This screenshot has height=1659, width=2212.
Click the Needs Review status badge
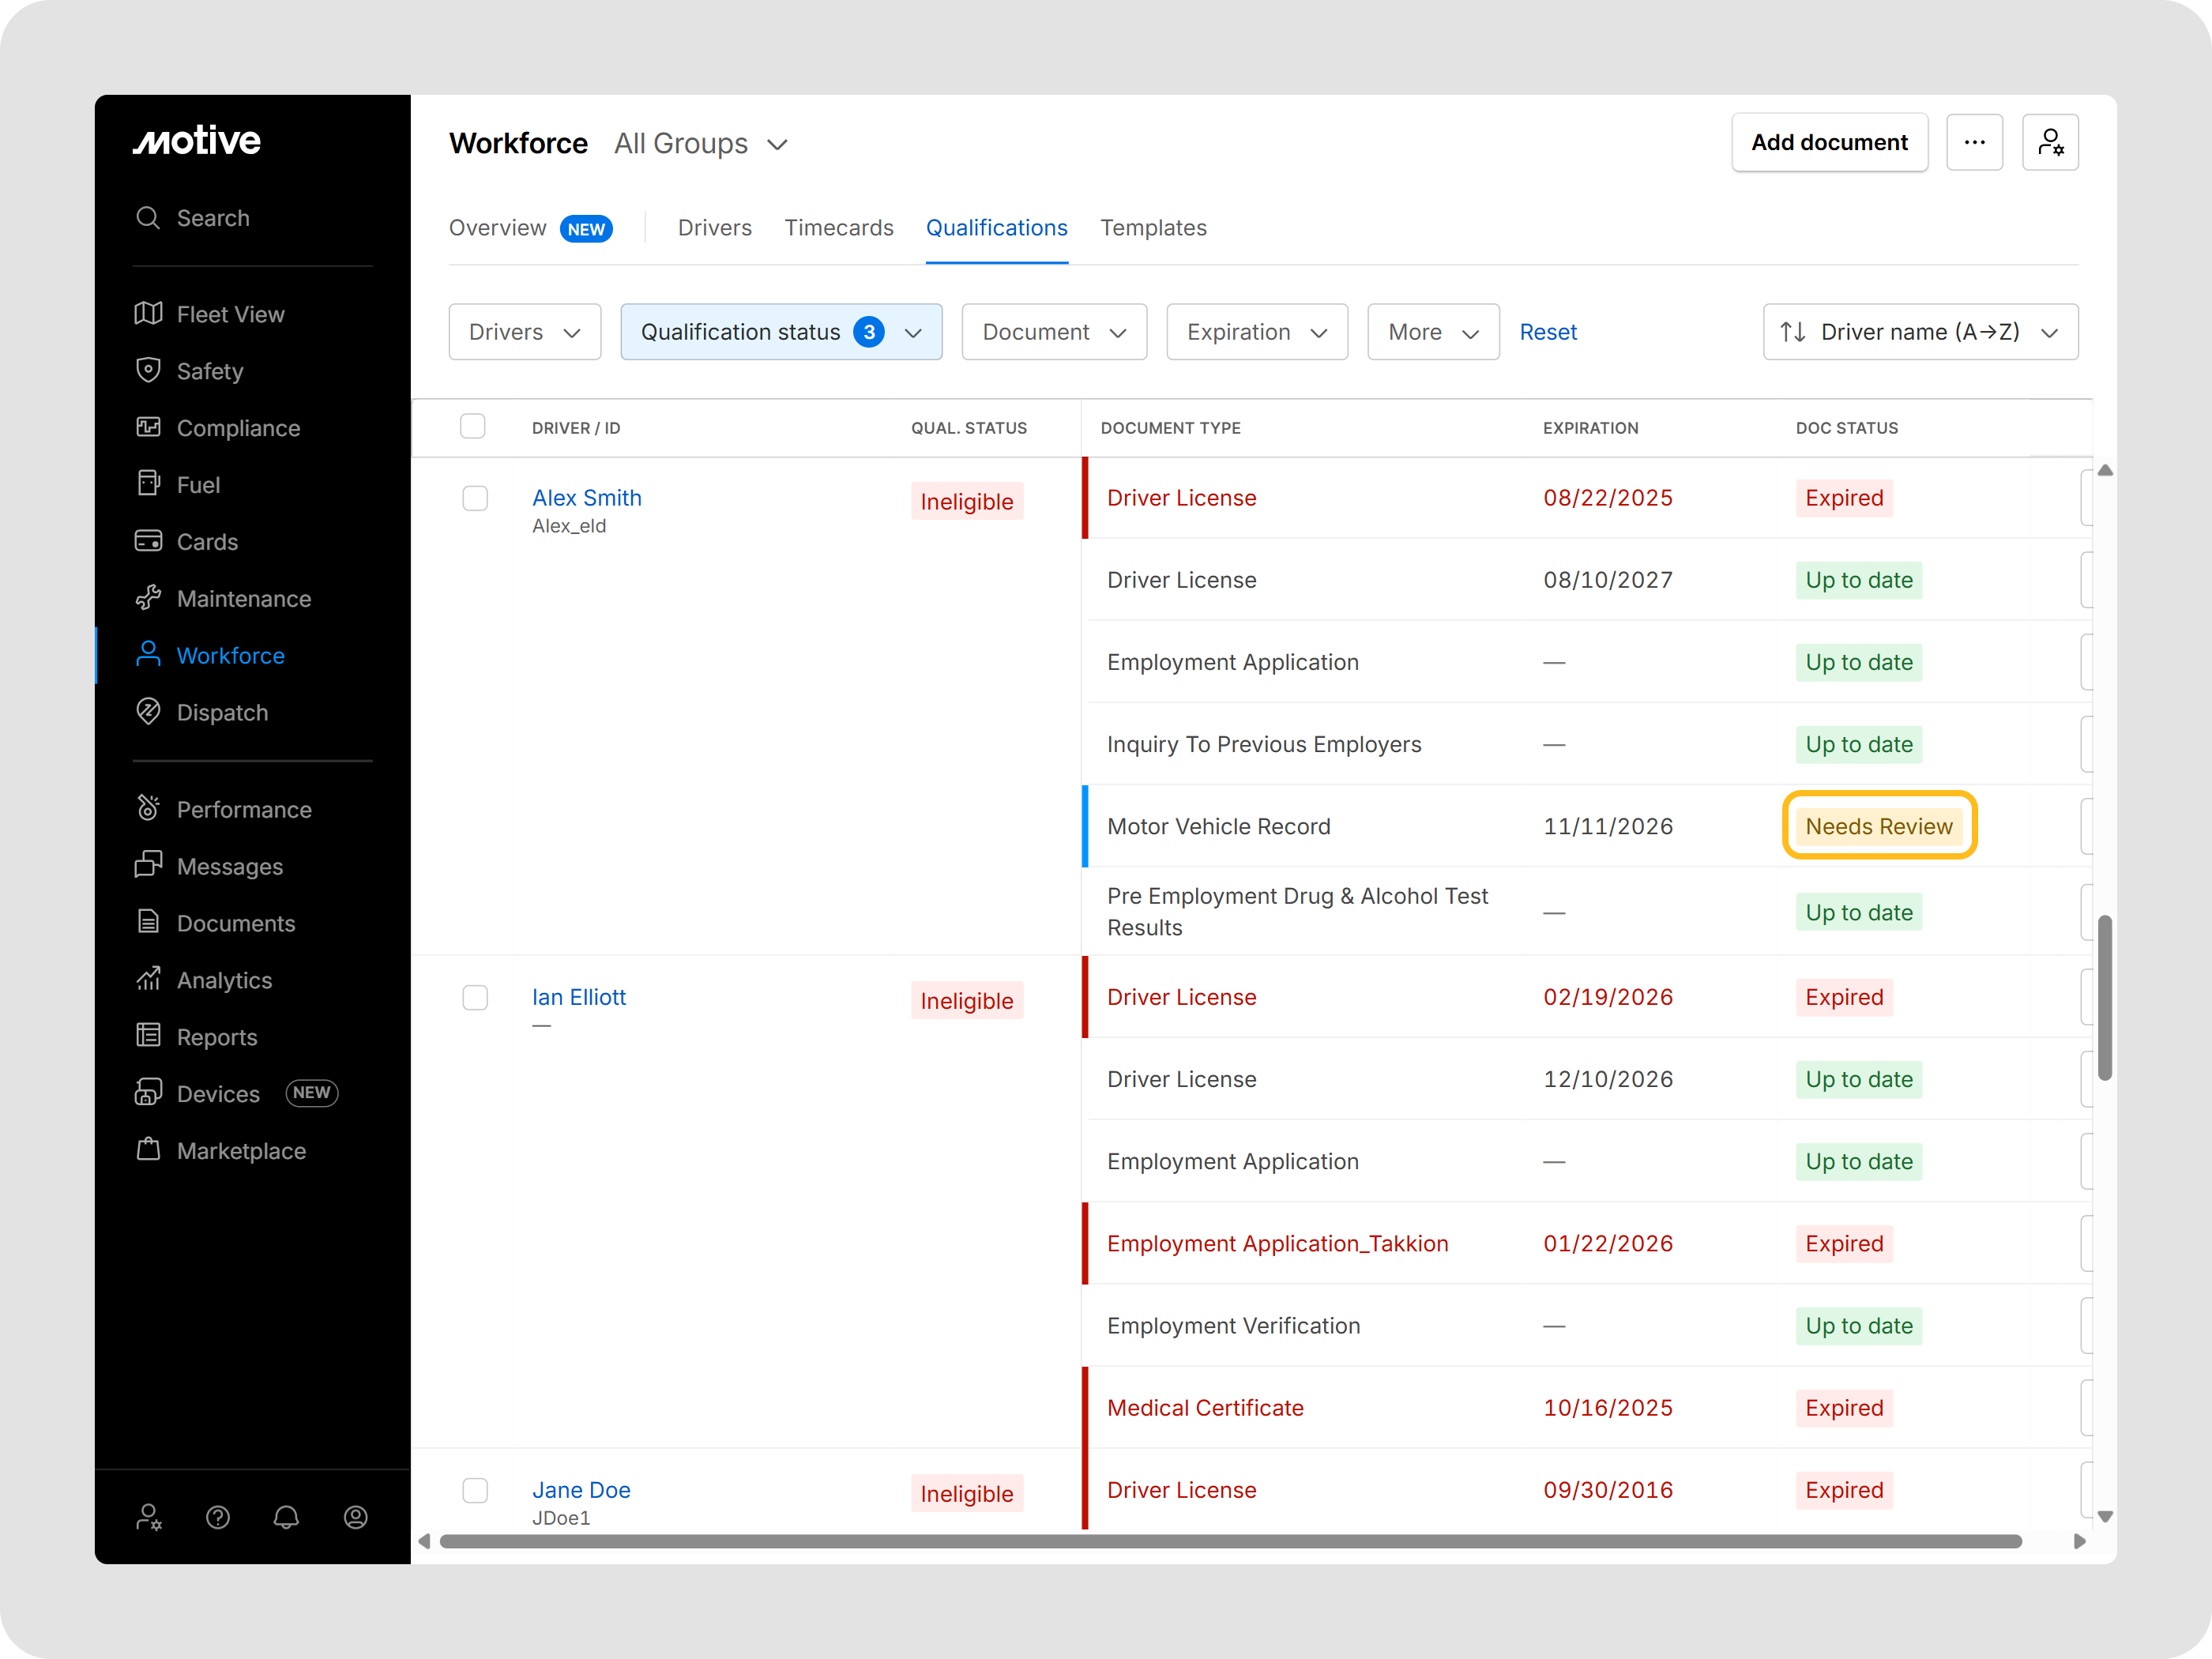[x=1878, y=826]
